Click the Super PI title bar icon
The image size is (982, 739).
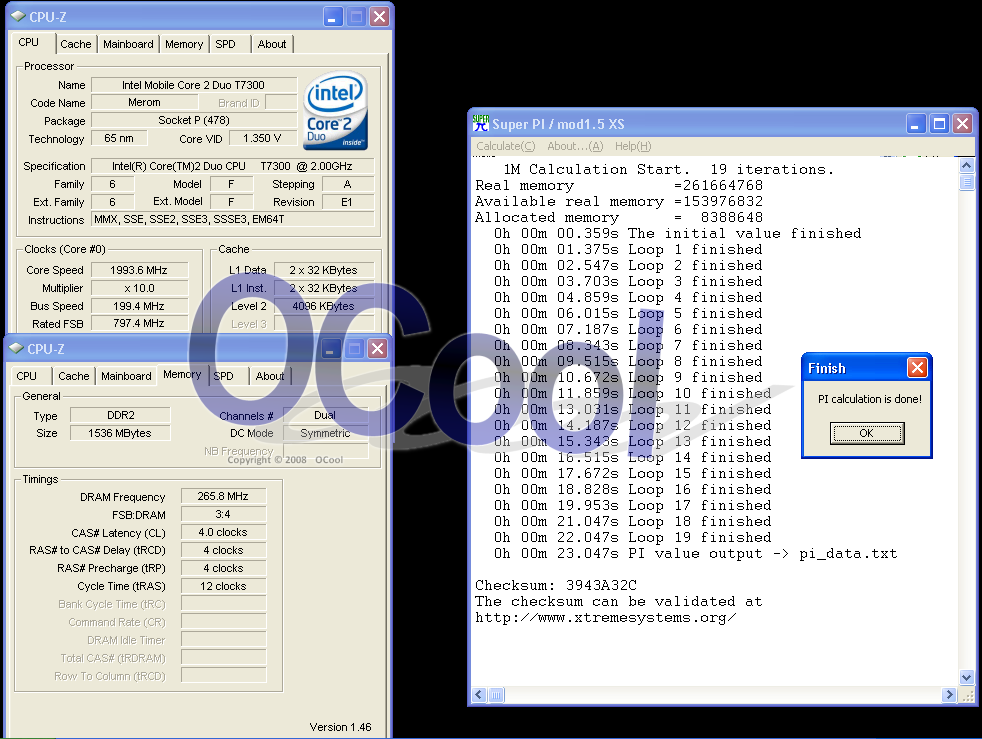480,123
